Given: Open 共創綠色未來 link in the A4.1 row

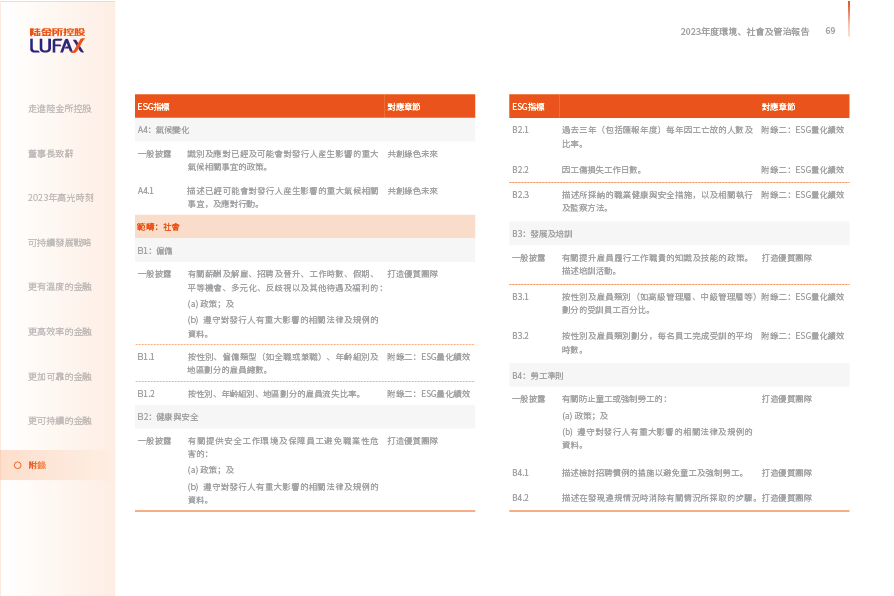Looking at the screenshot, I should 412,190.
